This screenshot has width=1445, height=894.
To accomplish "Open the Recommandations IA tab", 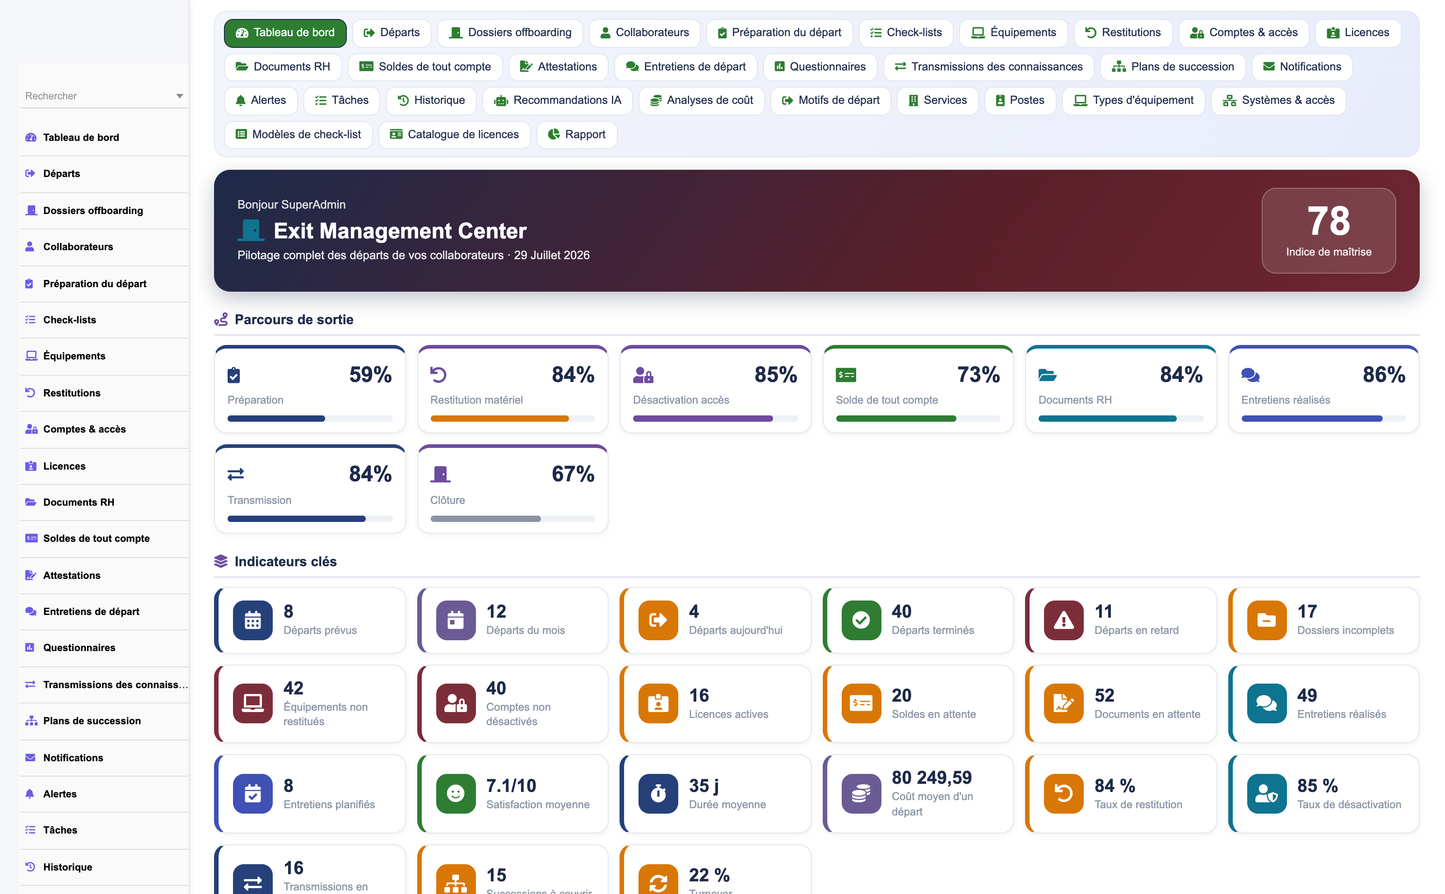I will click(x=558, y=101).
